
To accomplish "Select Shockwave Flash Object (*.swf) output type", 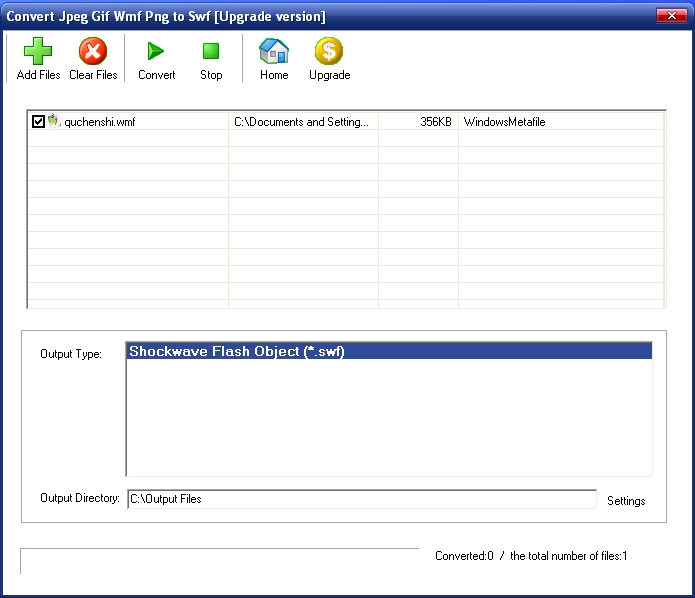I will [389, 351].
